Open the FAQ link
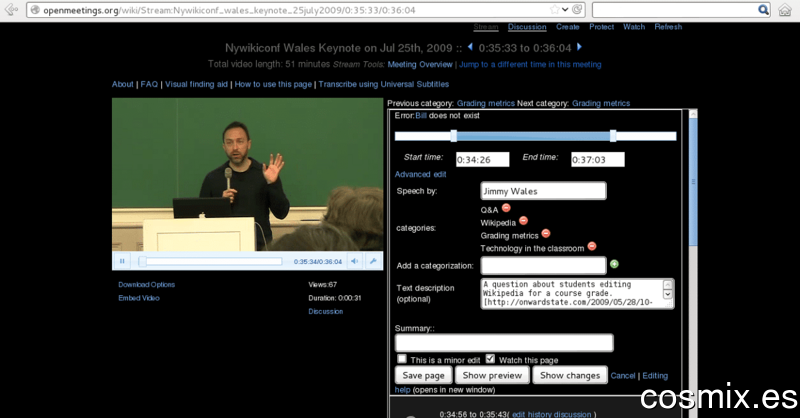This screenshot has width=800, height=418. tap(149, 84)
